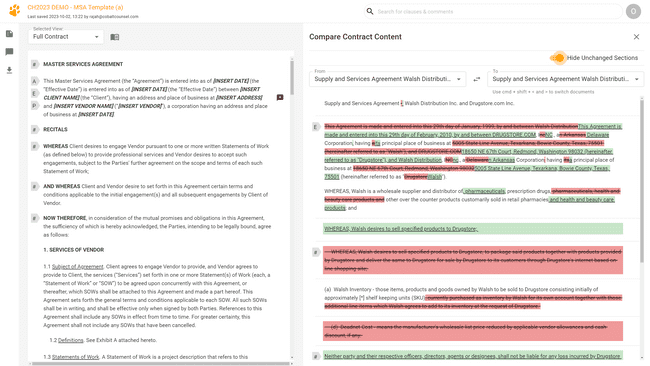Click the A marker beside the intro paragraph

point(35,81)
